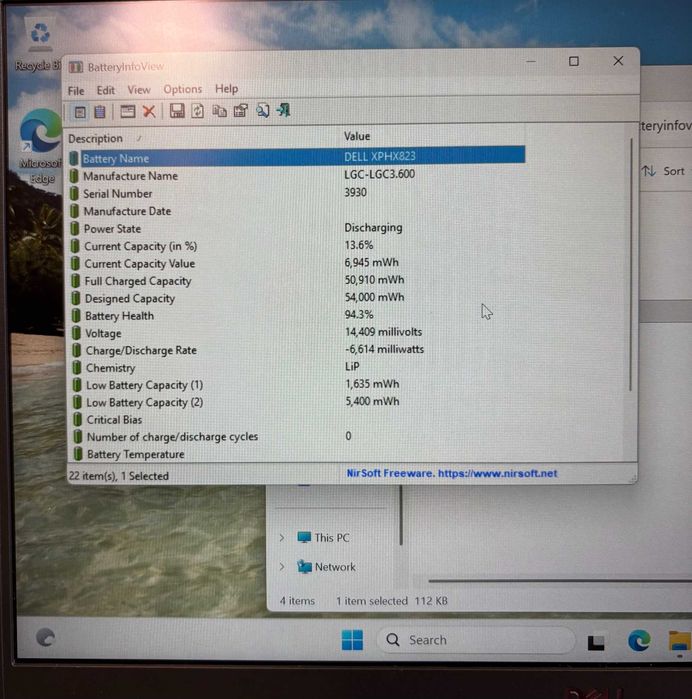The height and width of the screenshot is (699, 692).
Task: Select the Battery Temperature row
Action: click(297, 454)
